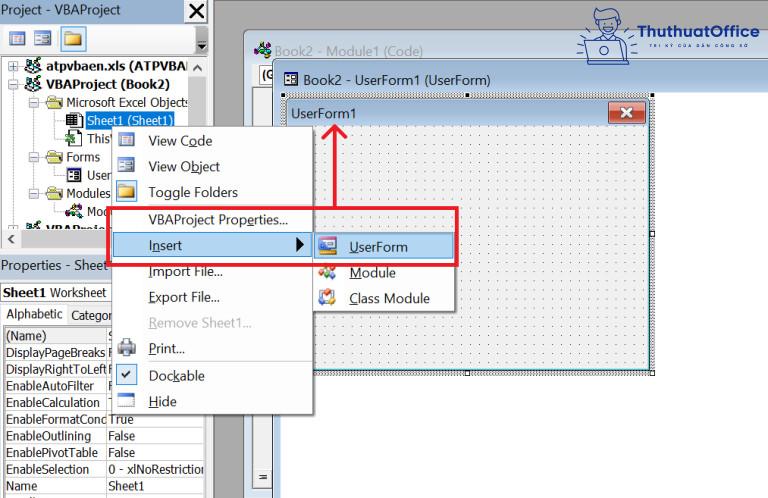
Task: Click the printer icon beside Print
Action: pyautogui.click(x=127, y=347)
